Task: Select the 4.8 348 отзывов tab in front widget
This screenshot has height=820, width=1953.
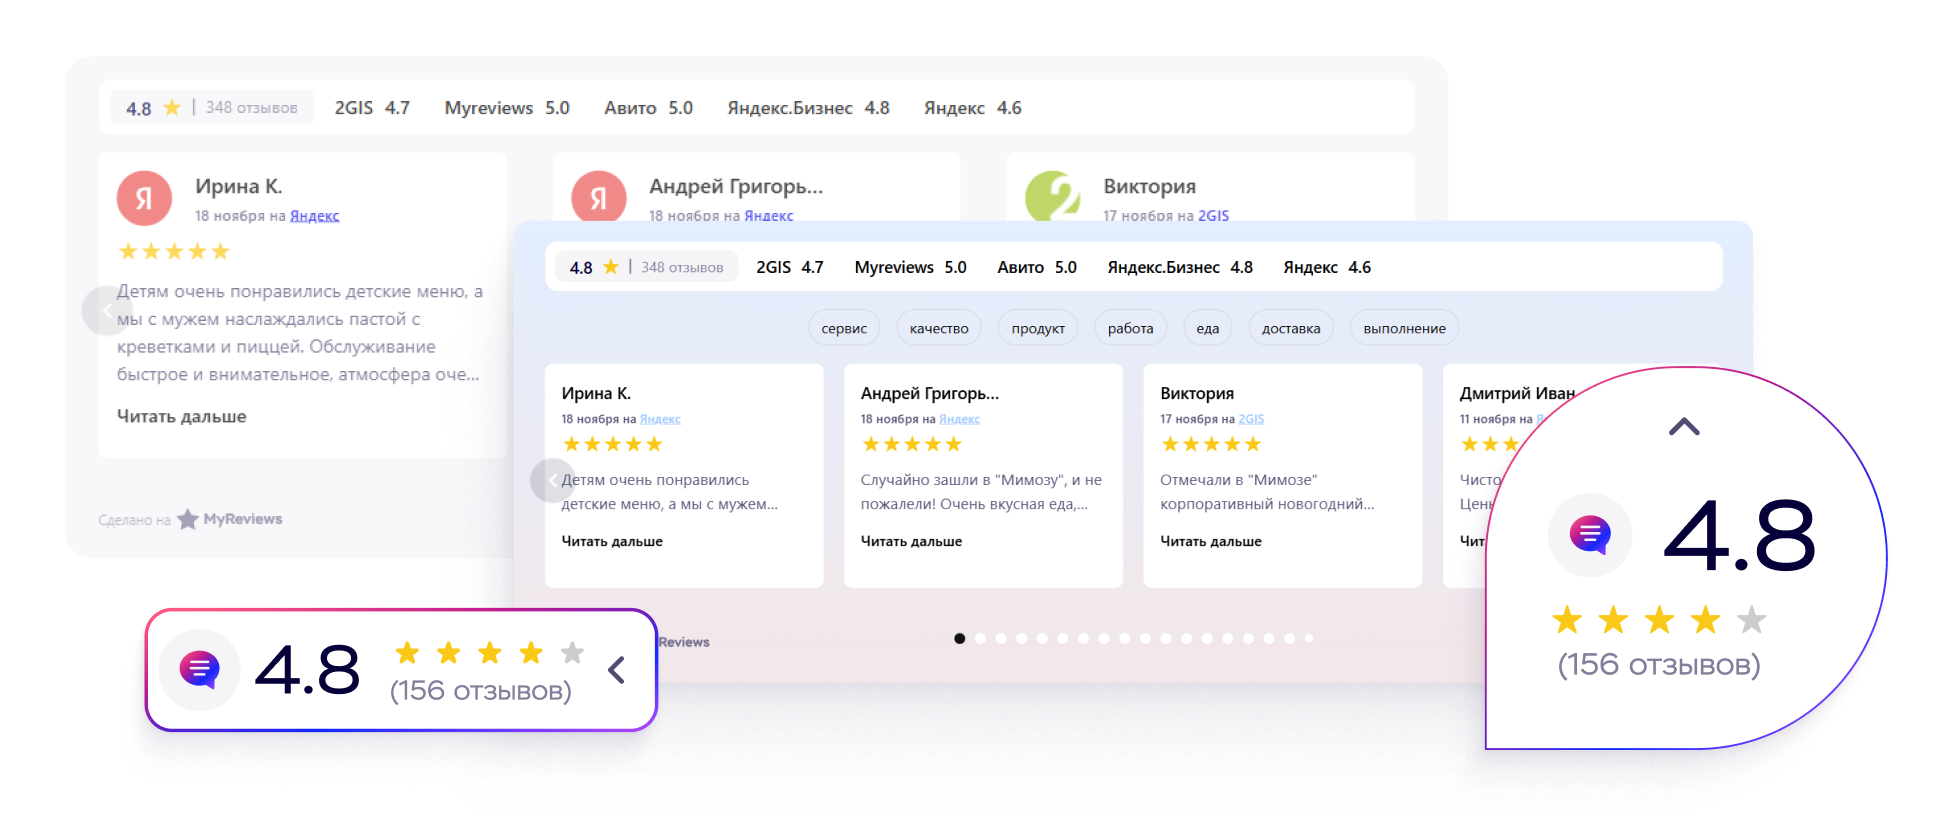Action: pos(647,267)
